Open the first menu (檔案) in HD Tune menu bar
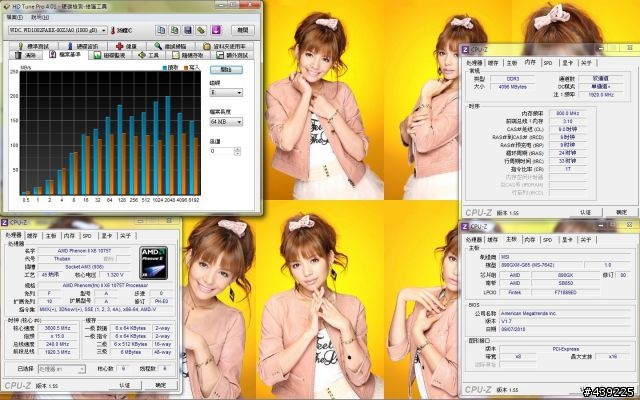Image resolution: width=640 pixels, height=400 pixels. (15, 17)
